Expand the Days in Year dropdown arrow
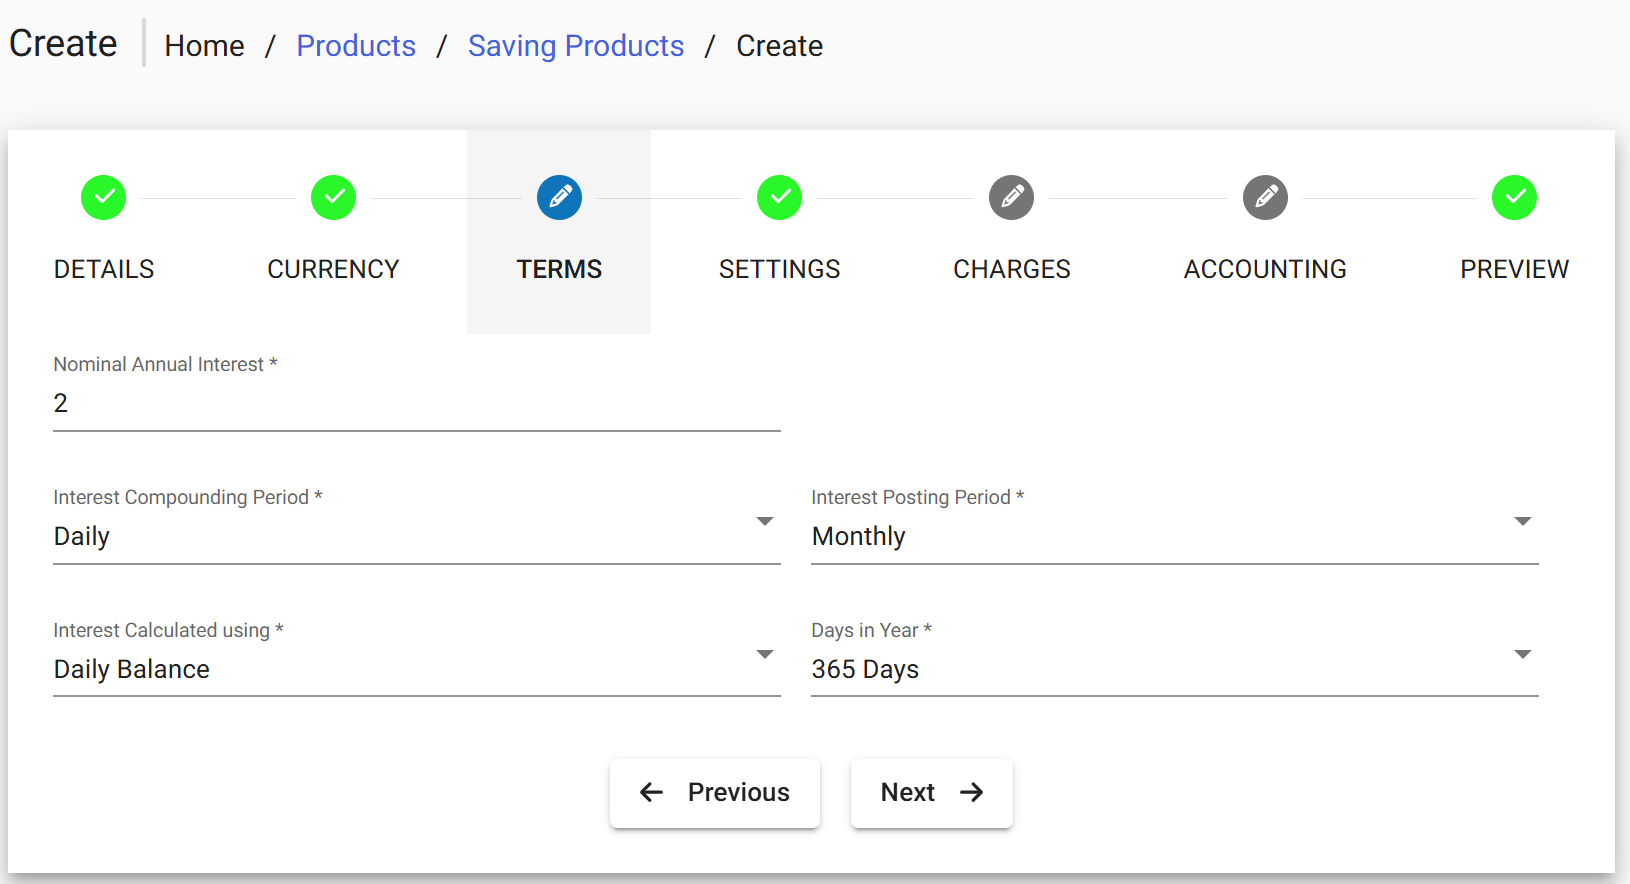 coord(1523,654)
